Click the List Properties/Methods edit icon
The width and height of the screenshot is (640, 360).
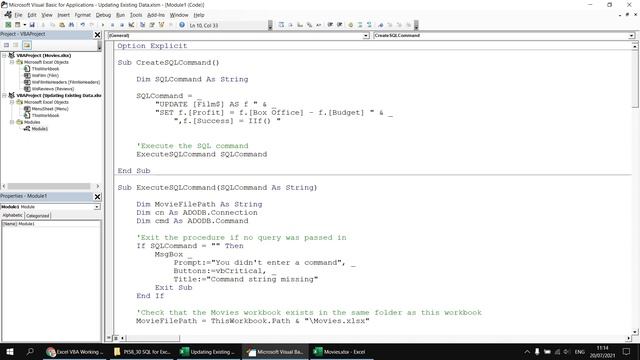click(281, 25)
